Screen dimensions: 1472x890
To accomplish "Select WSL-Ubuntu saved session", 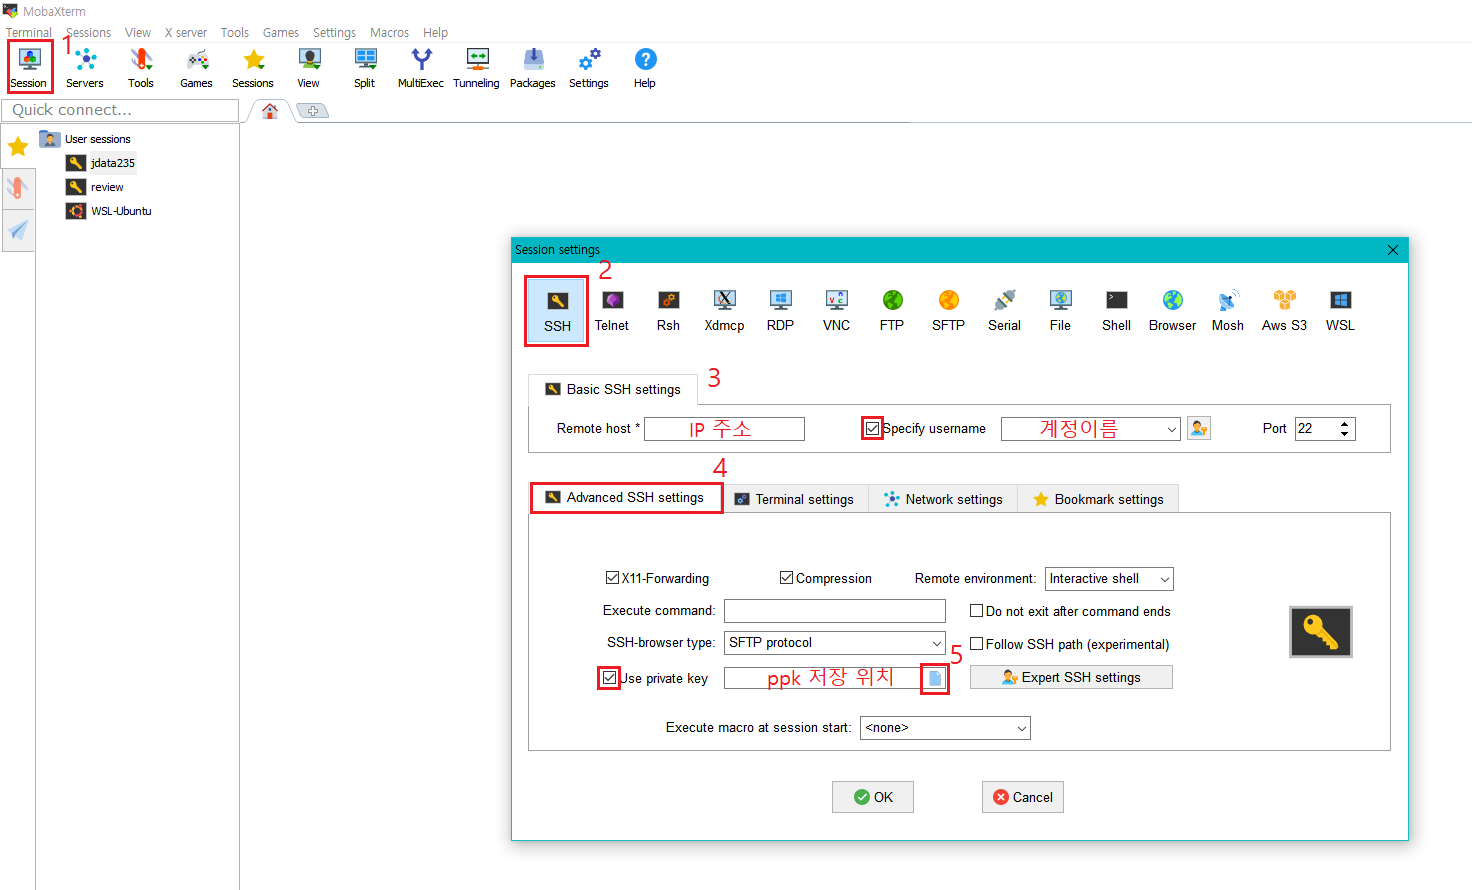I will click(121, 211).
